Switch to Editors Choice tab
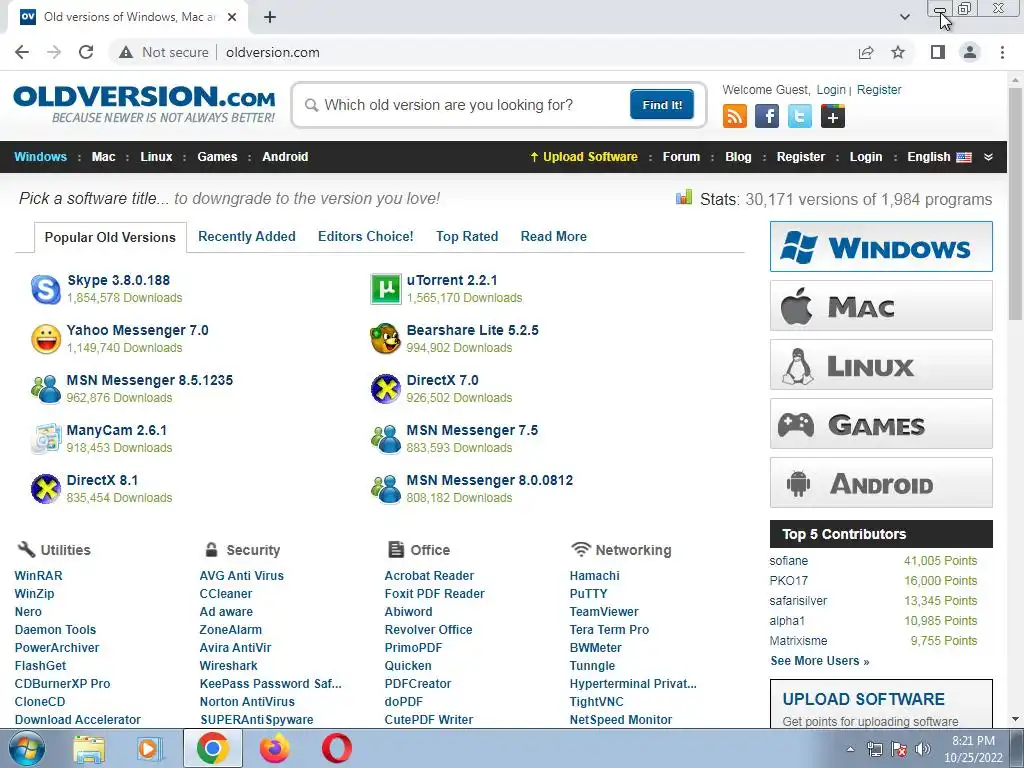 tap(366, 236)
